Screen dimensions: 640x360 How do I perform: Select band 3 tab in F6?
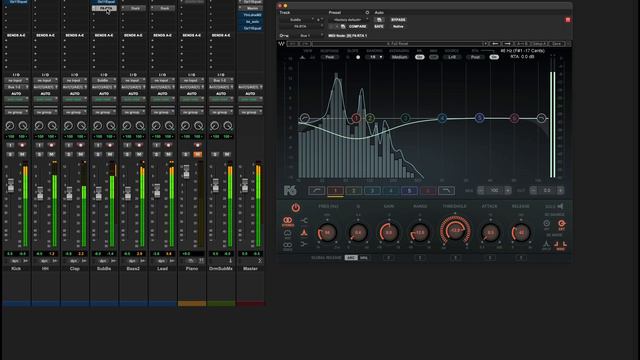click(372, 191)
